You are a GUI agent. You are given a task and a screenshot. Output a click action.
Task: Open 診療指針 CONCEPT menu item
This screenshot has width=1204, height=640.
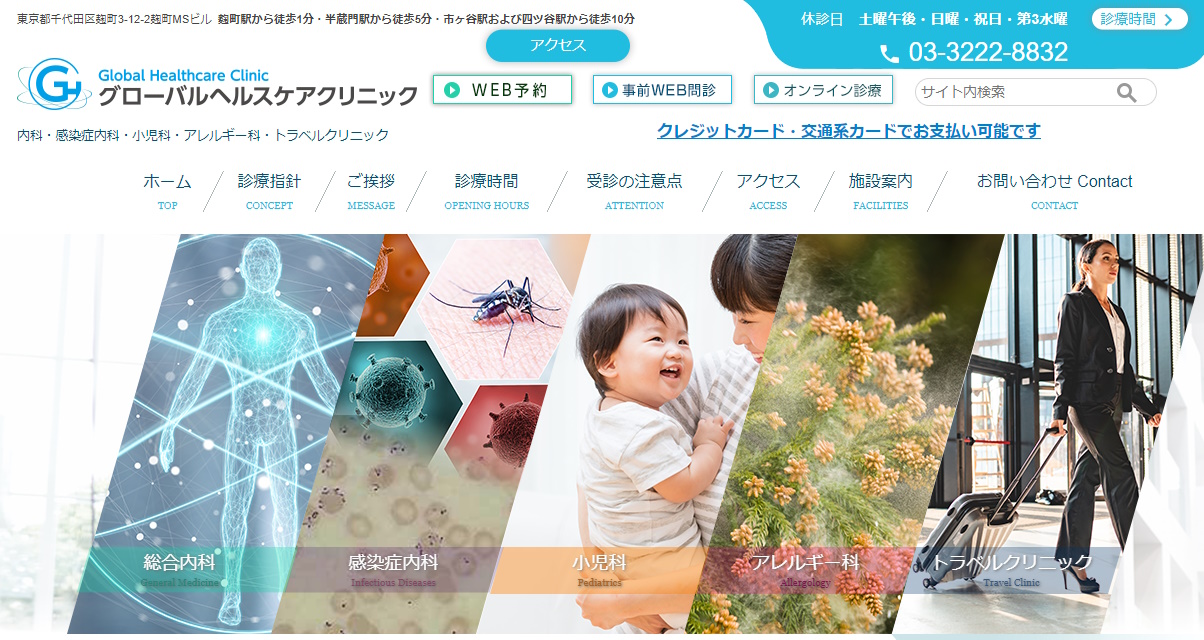tap(269, 191)
